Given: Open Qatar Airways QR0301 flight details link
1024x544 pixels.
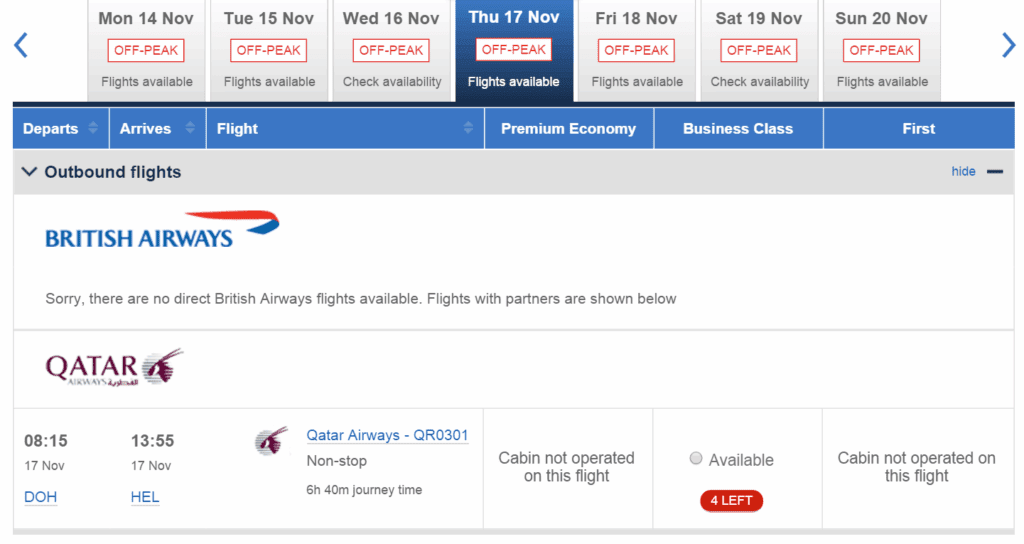Looking at the screenshot, I should (387, 435).
